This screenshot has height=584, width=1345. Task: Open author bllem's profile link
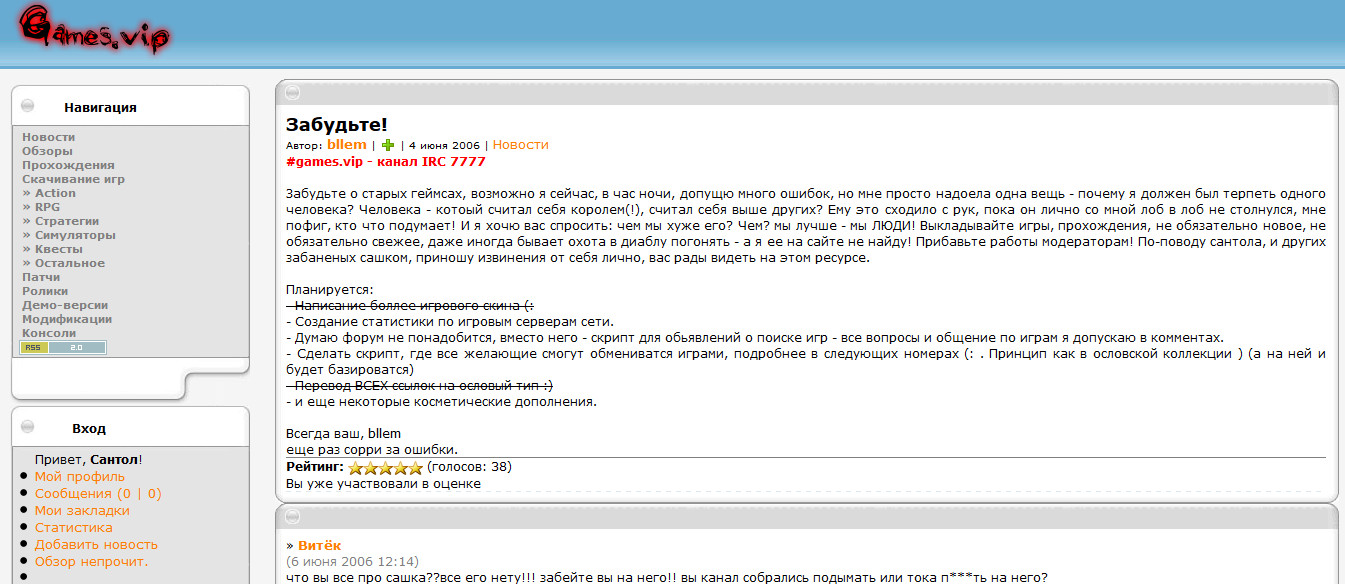click(x=346, y=145)
